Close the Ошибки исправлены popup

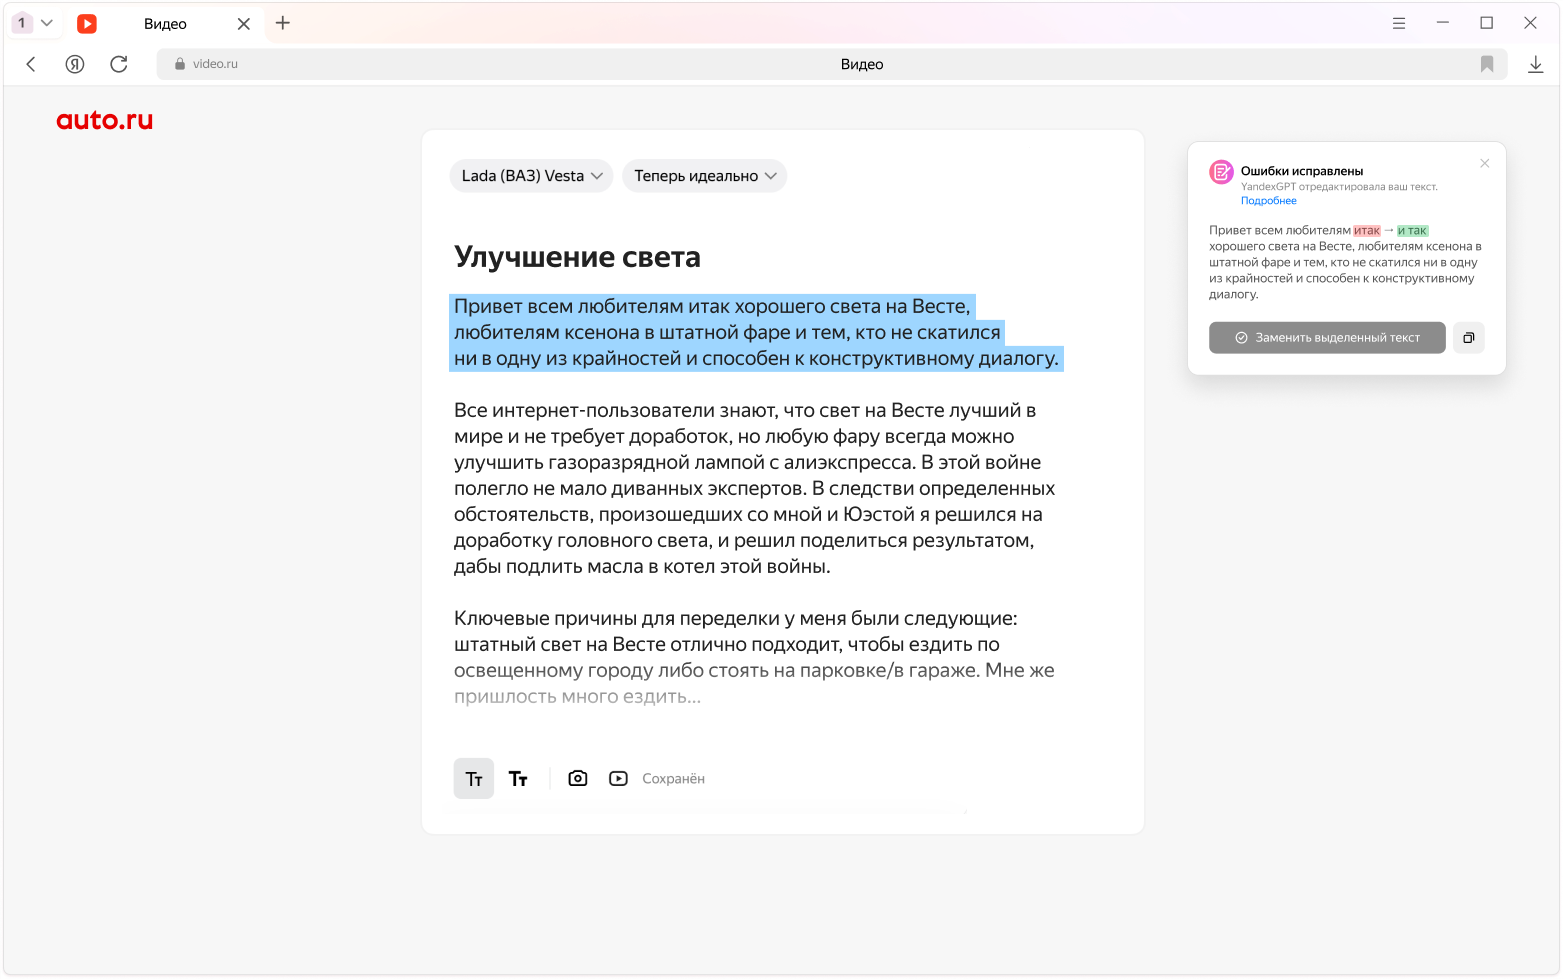[1485, 163]
